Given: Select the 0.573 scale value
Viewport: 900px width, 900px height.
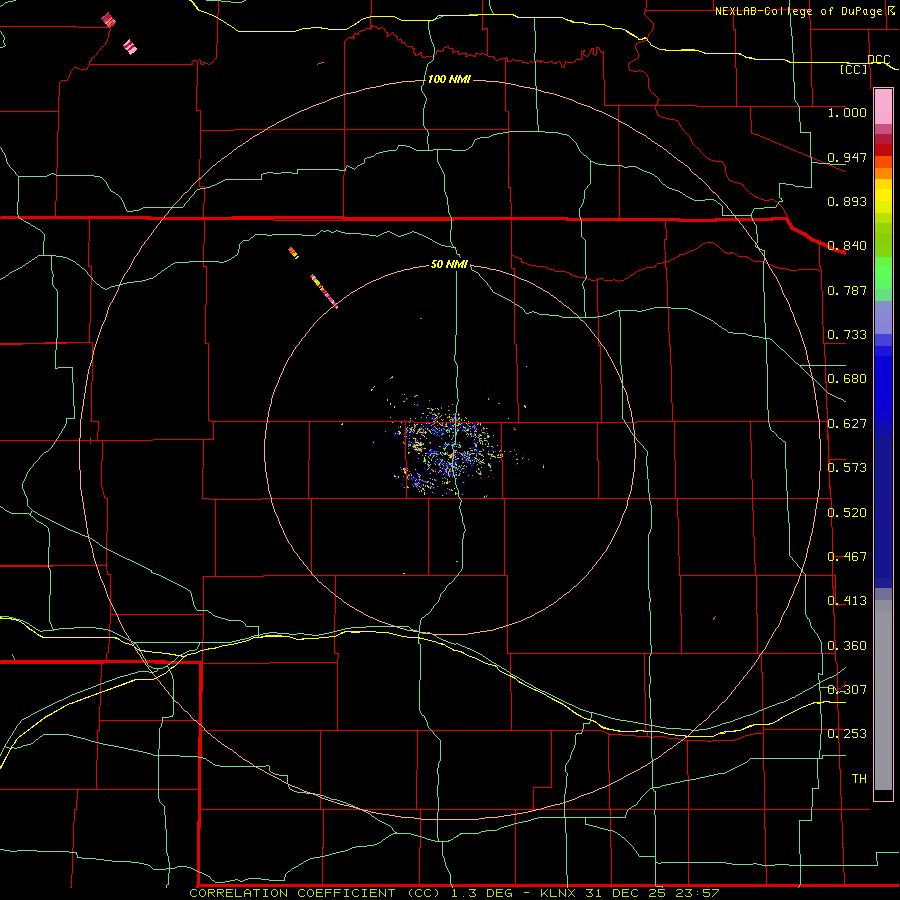Looking at the screenshot, I should [847, 468].
